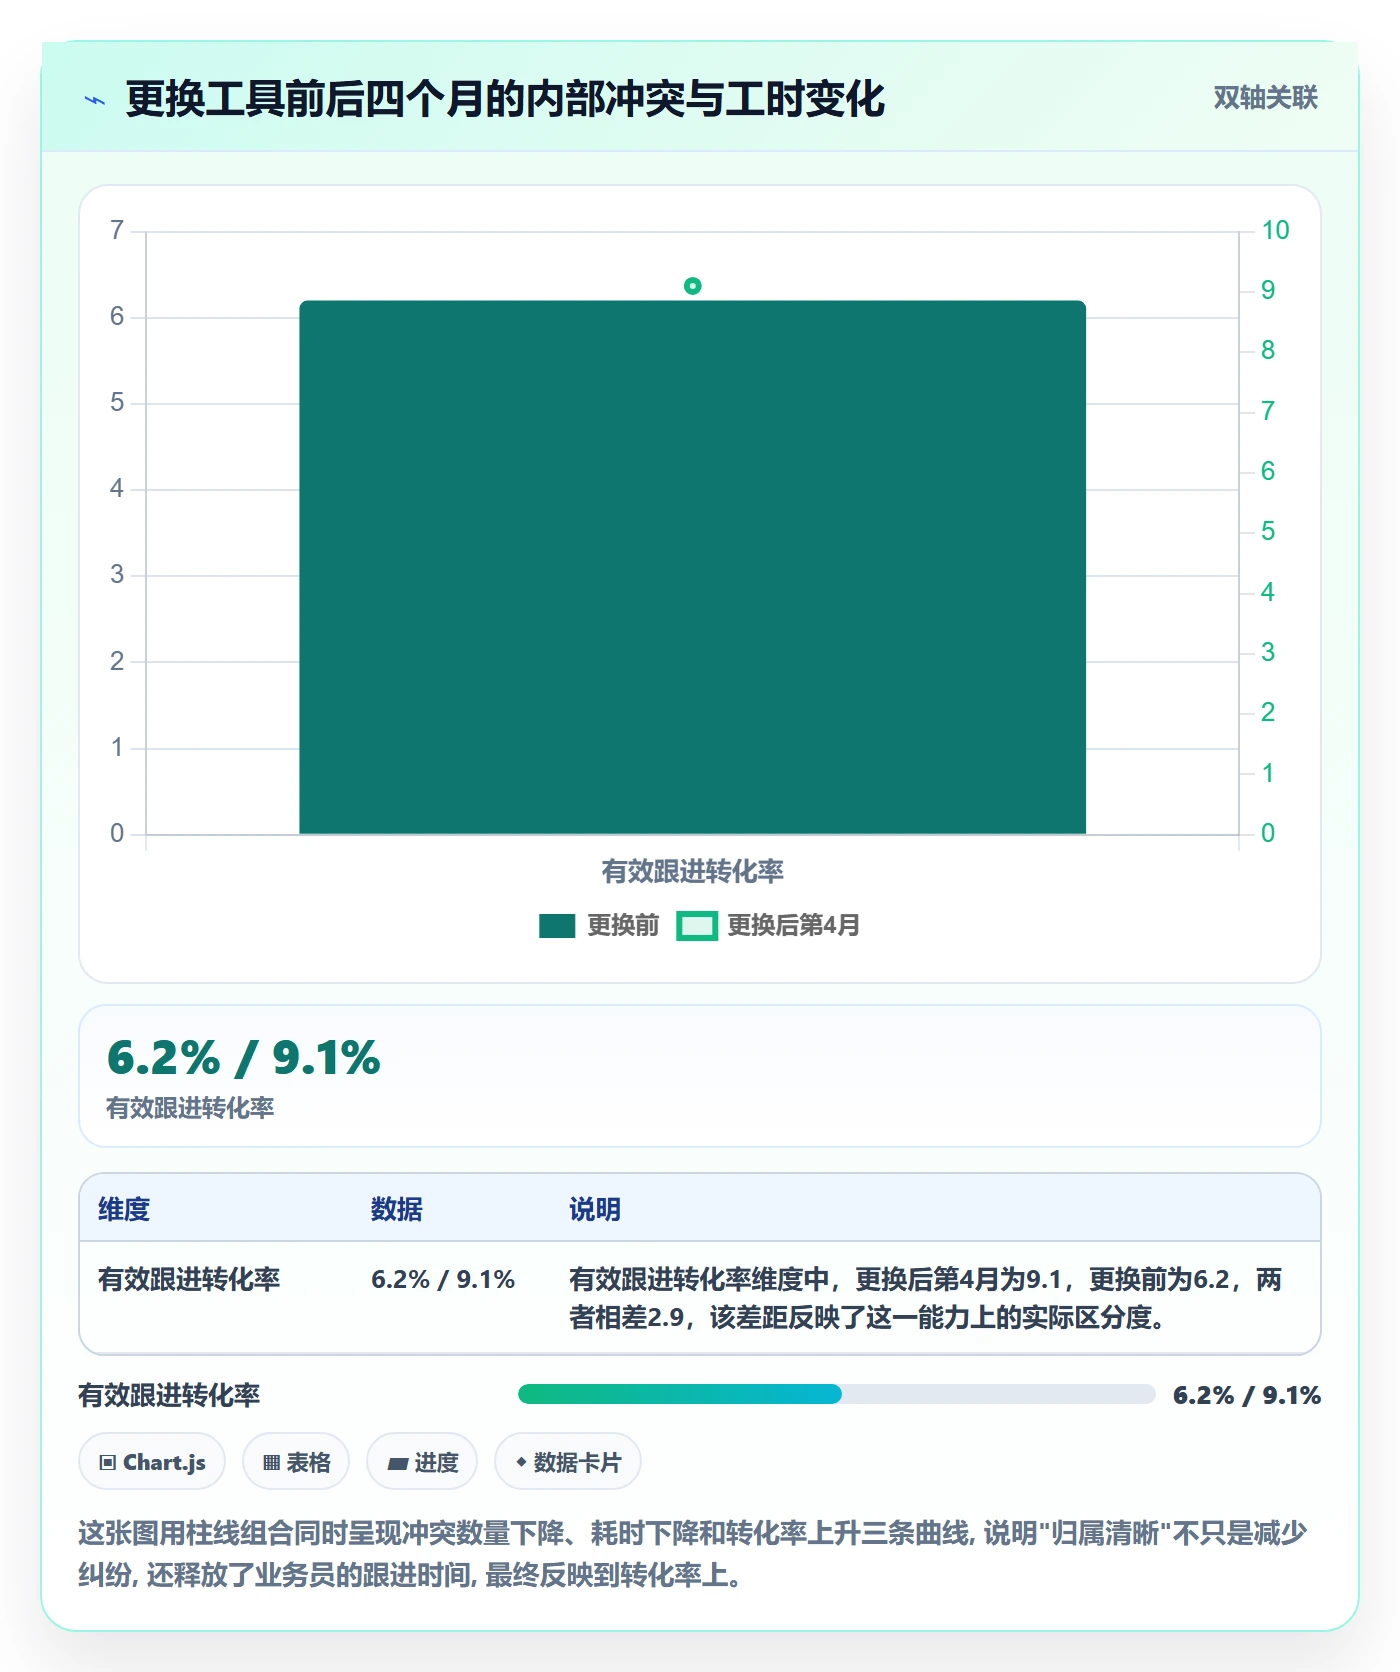The width and height of the screenshot is (1400, 1672).
Task: Click the green data point above the bar
Action: [x=692, y=286]
